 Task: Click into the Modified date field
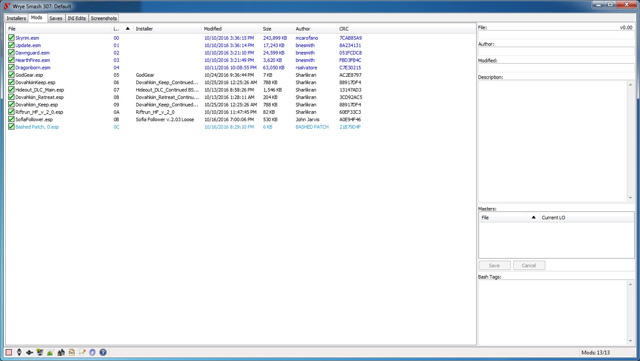tap(556, 68)
